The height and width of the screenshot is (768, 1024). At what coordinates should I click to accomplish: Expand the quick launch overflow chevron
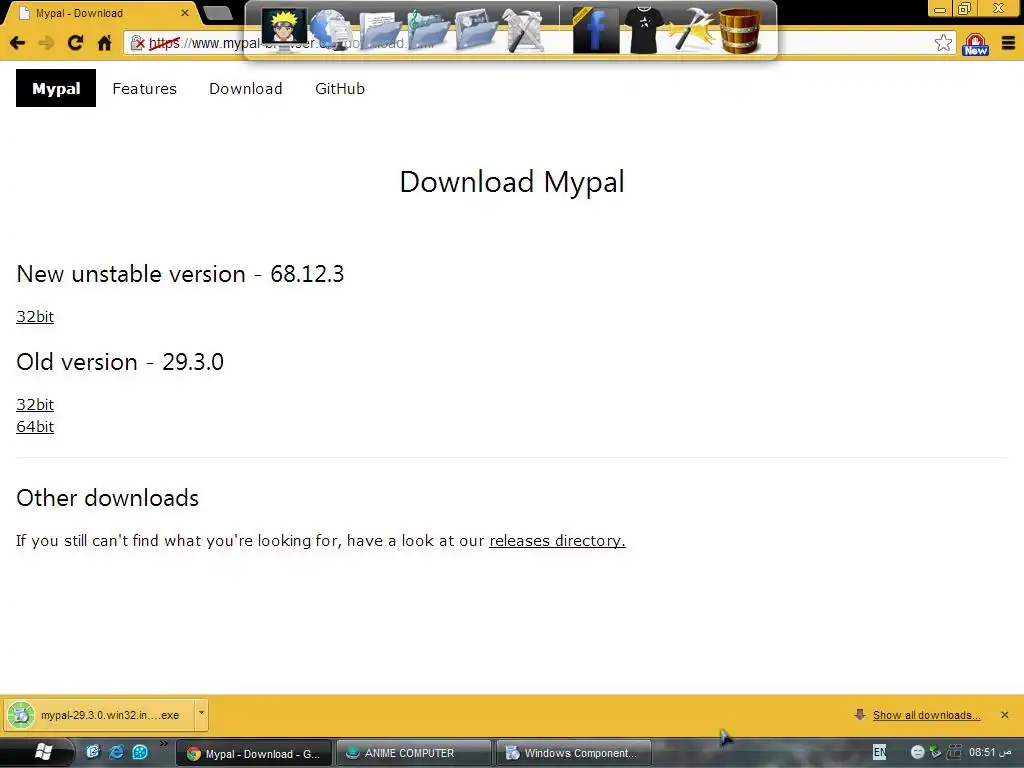(163, 743)
